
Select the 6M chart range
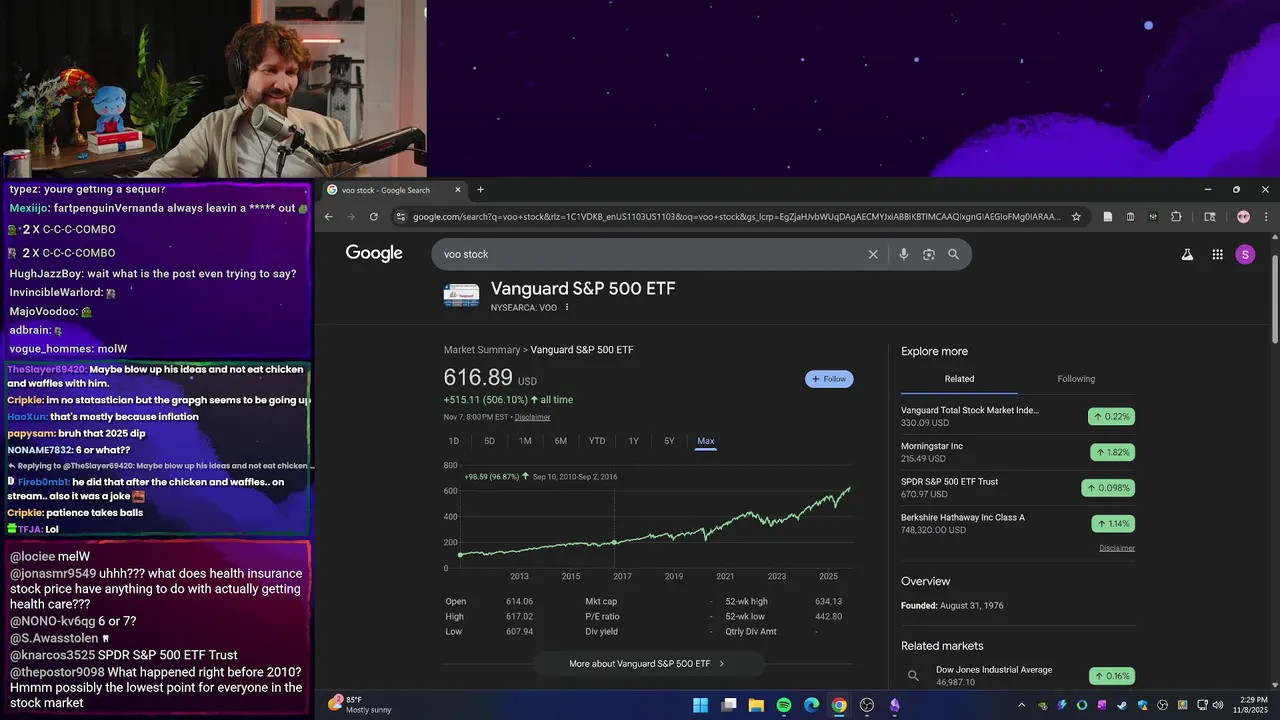[561, 441]
